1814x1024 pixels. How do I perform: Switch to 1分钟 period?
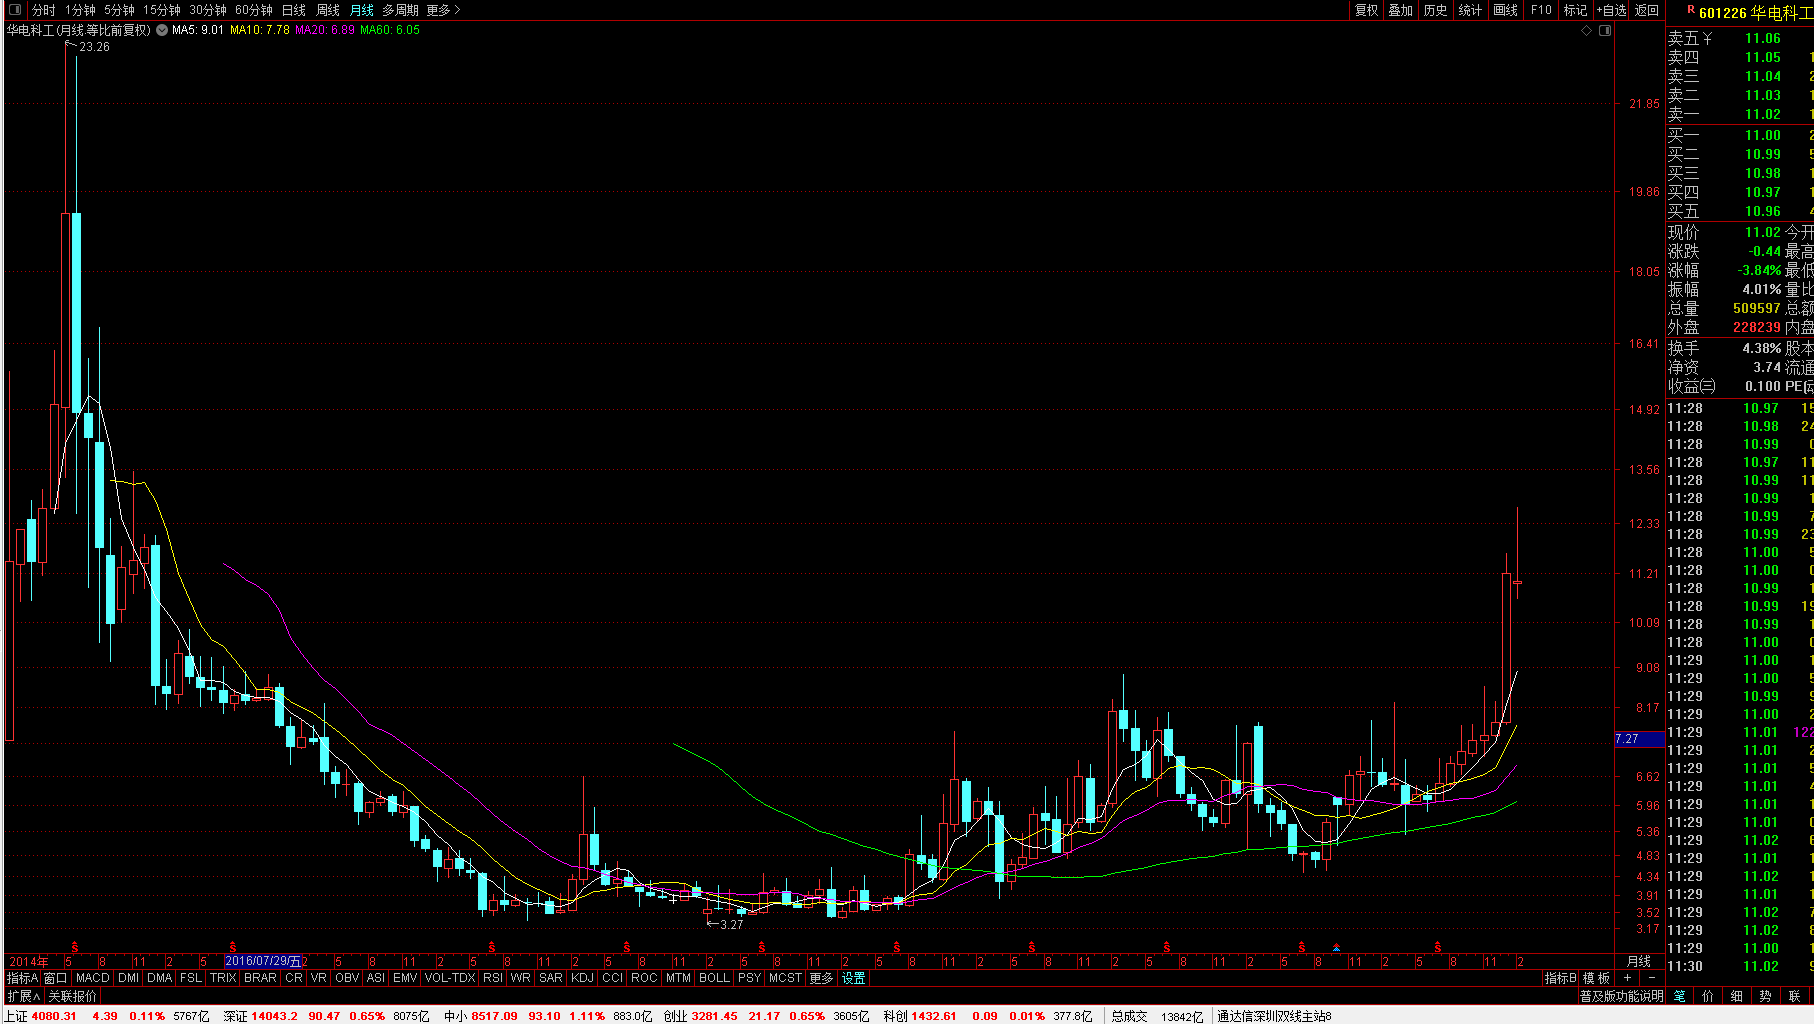80,10
